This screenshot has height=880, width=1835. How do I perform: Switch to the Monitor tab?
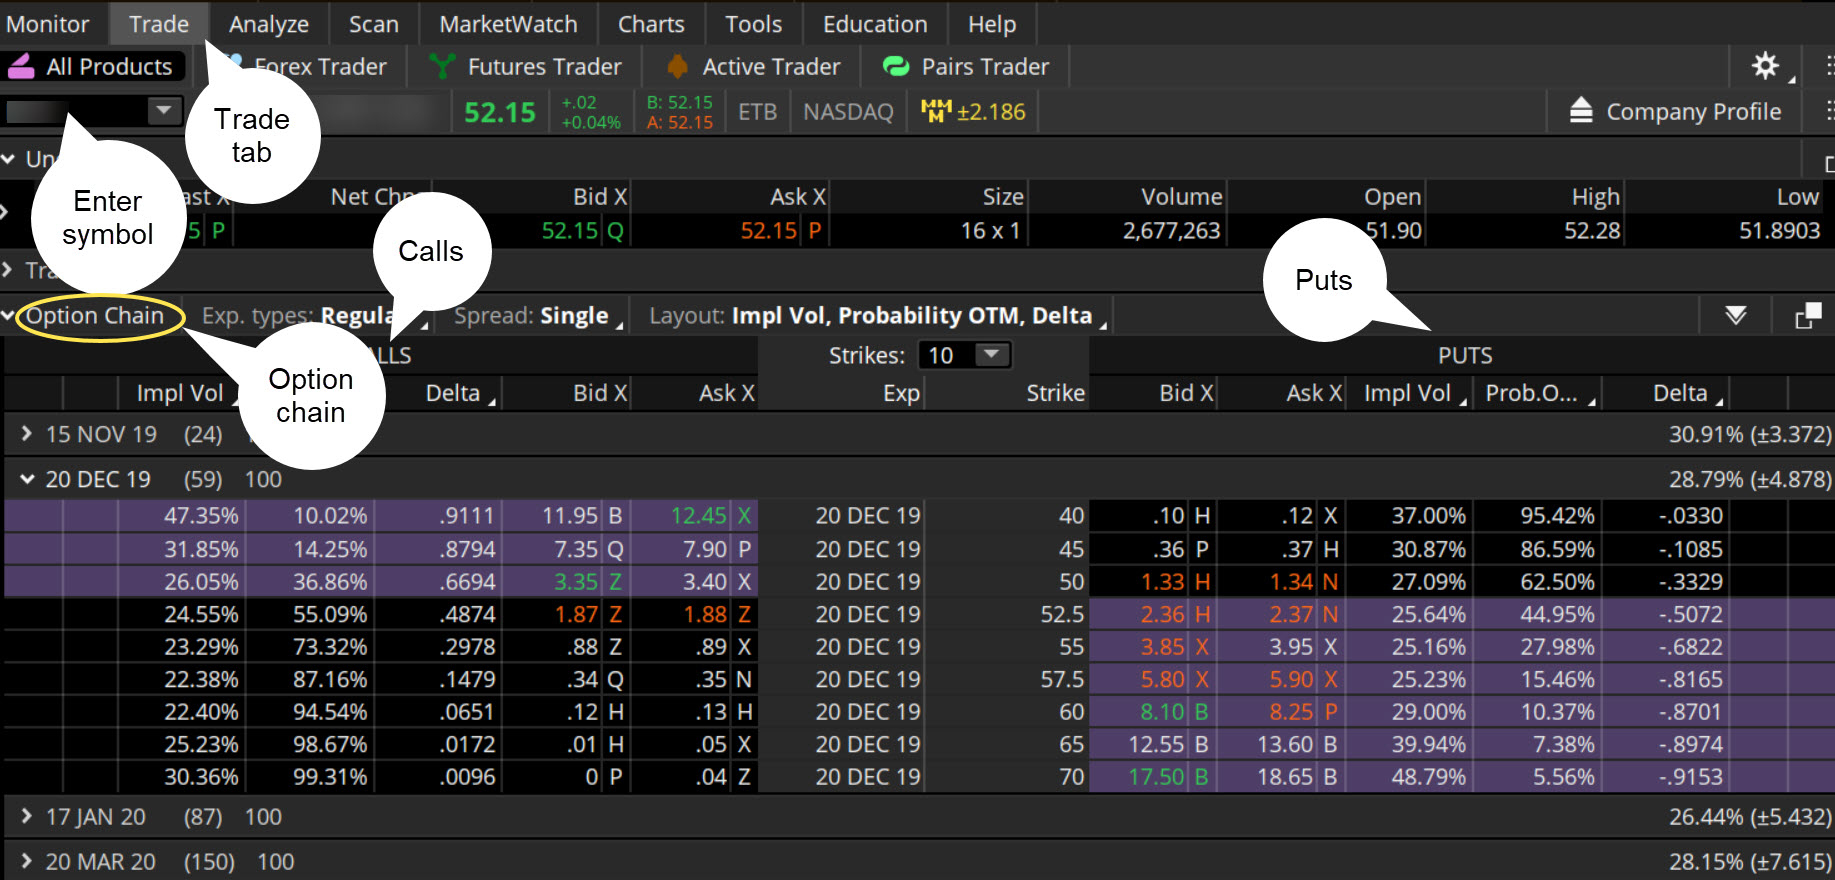(x=48, y=24)
